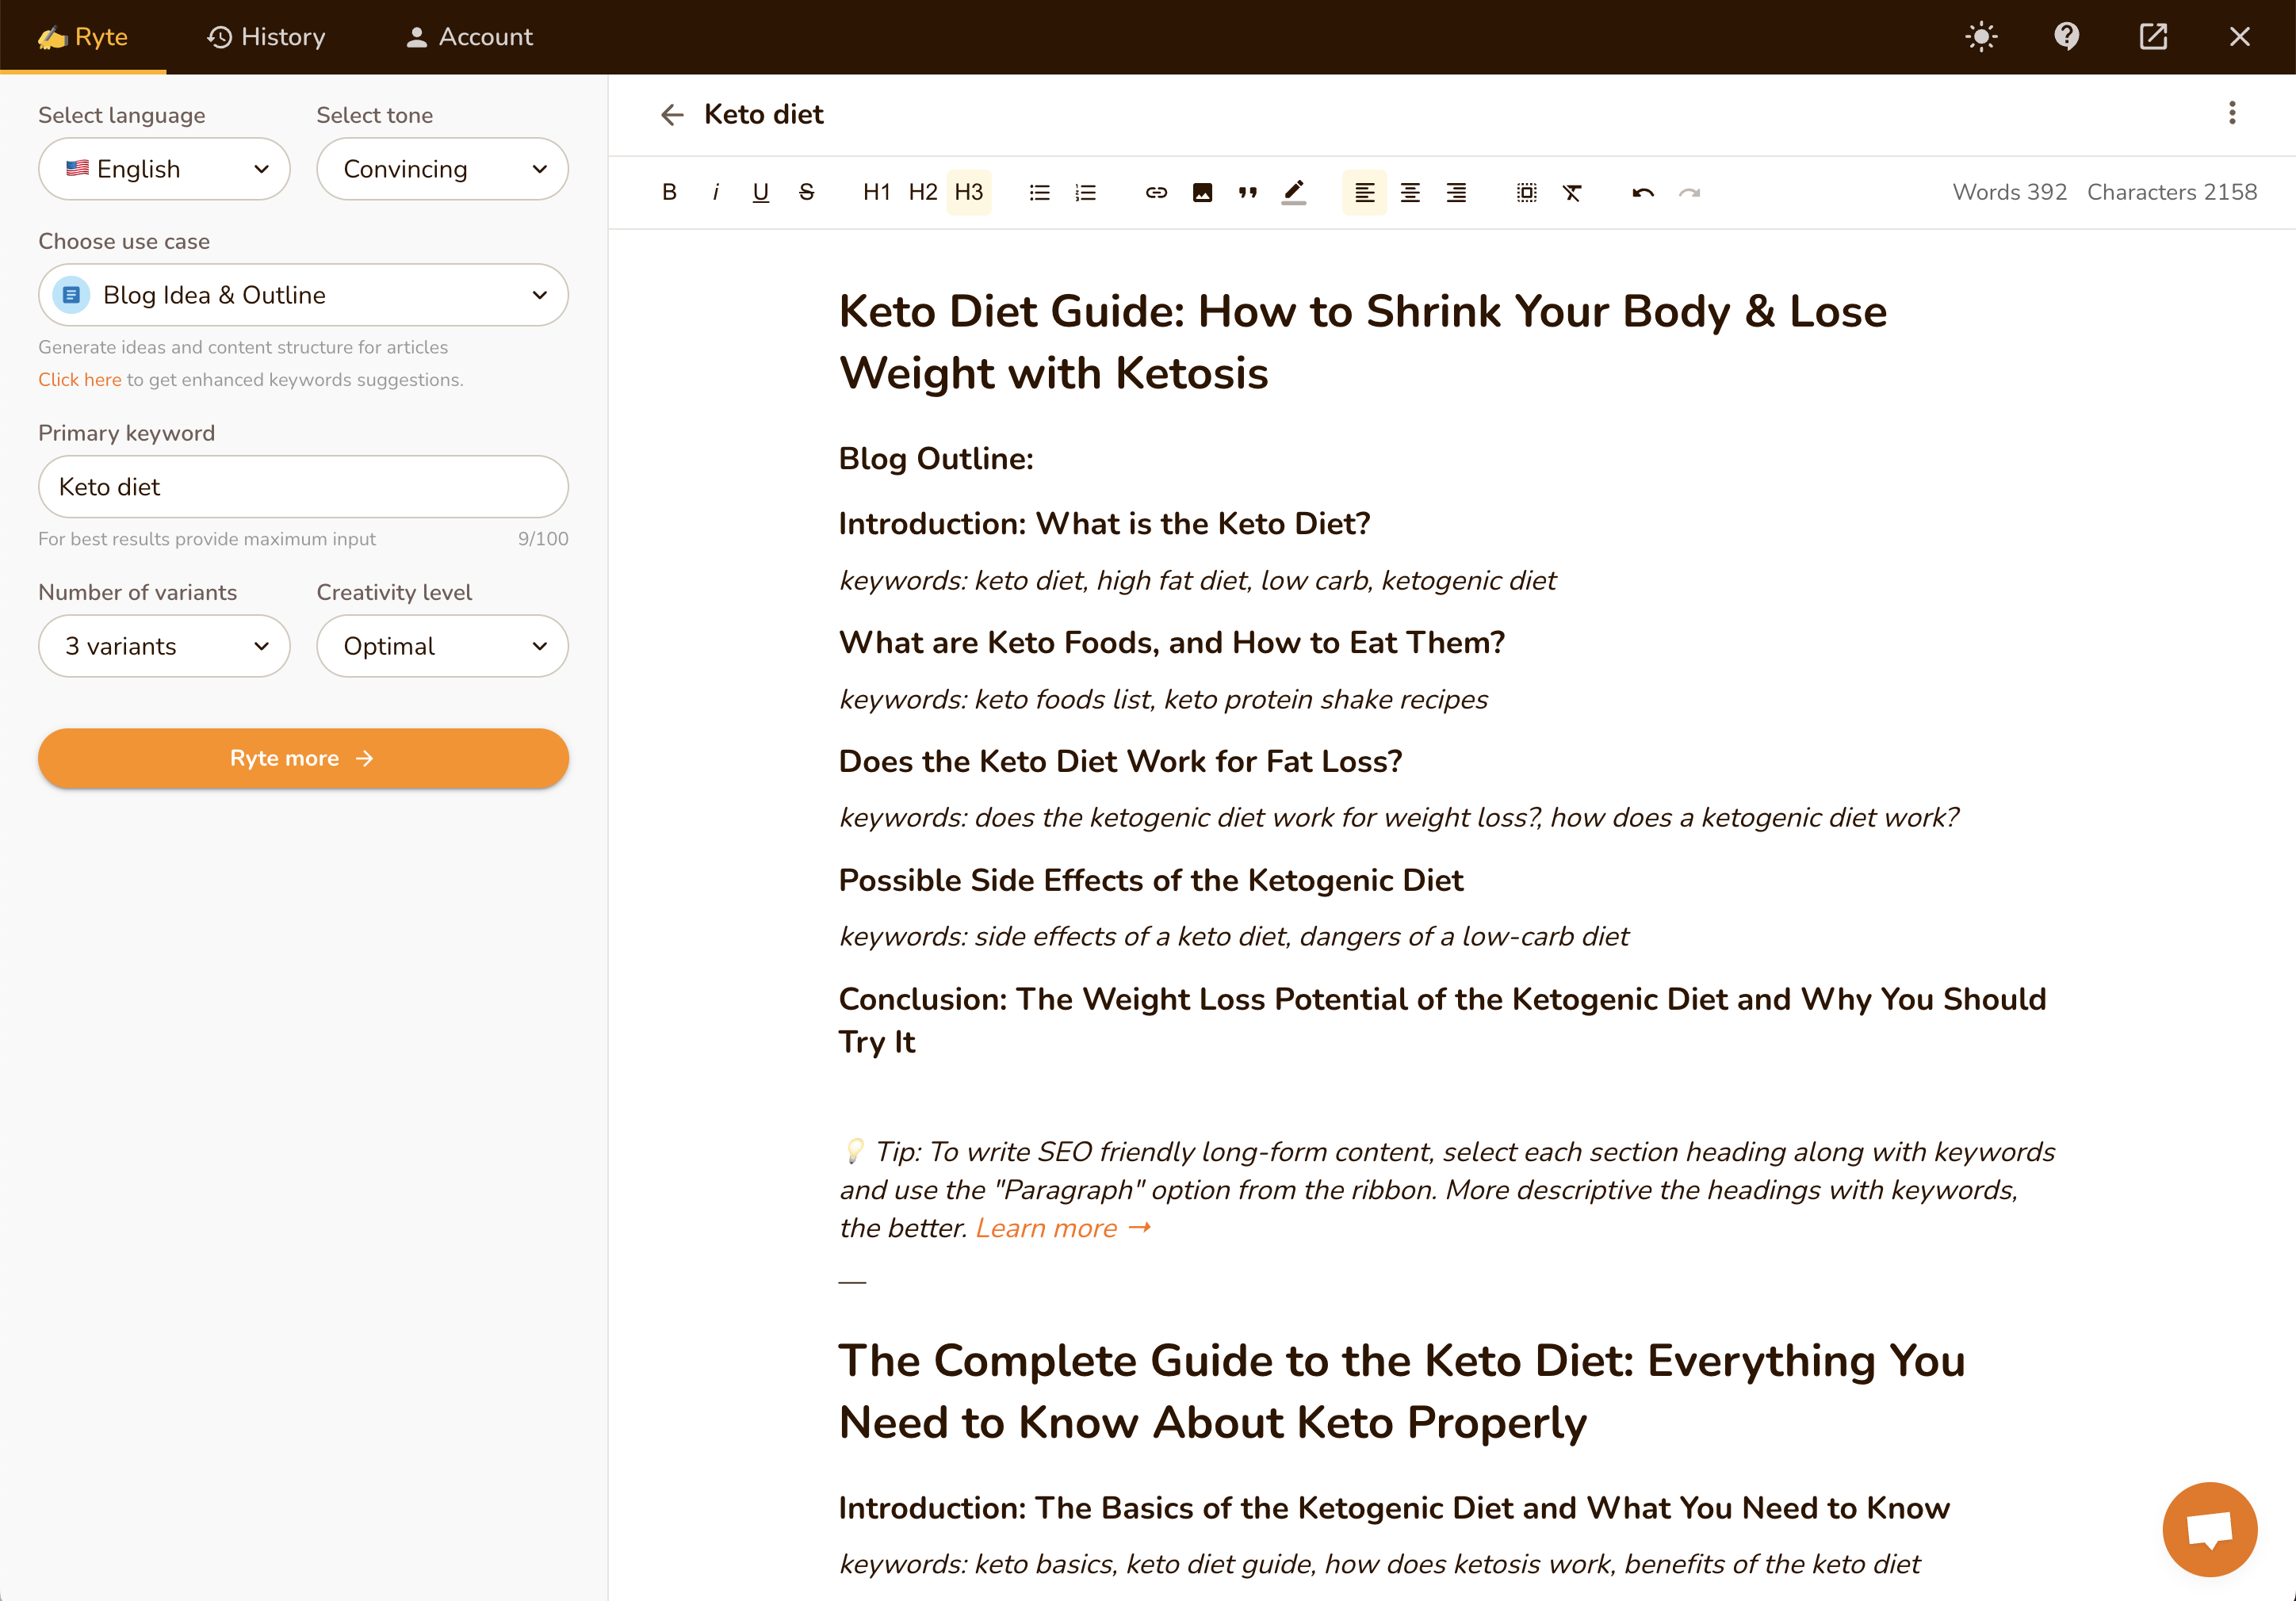
Task: Click the 'Blog Outline:' heading
Action: pos(936,459)
